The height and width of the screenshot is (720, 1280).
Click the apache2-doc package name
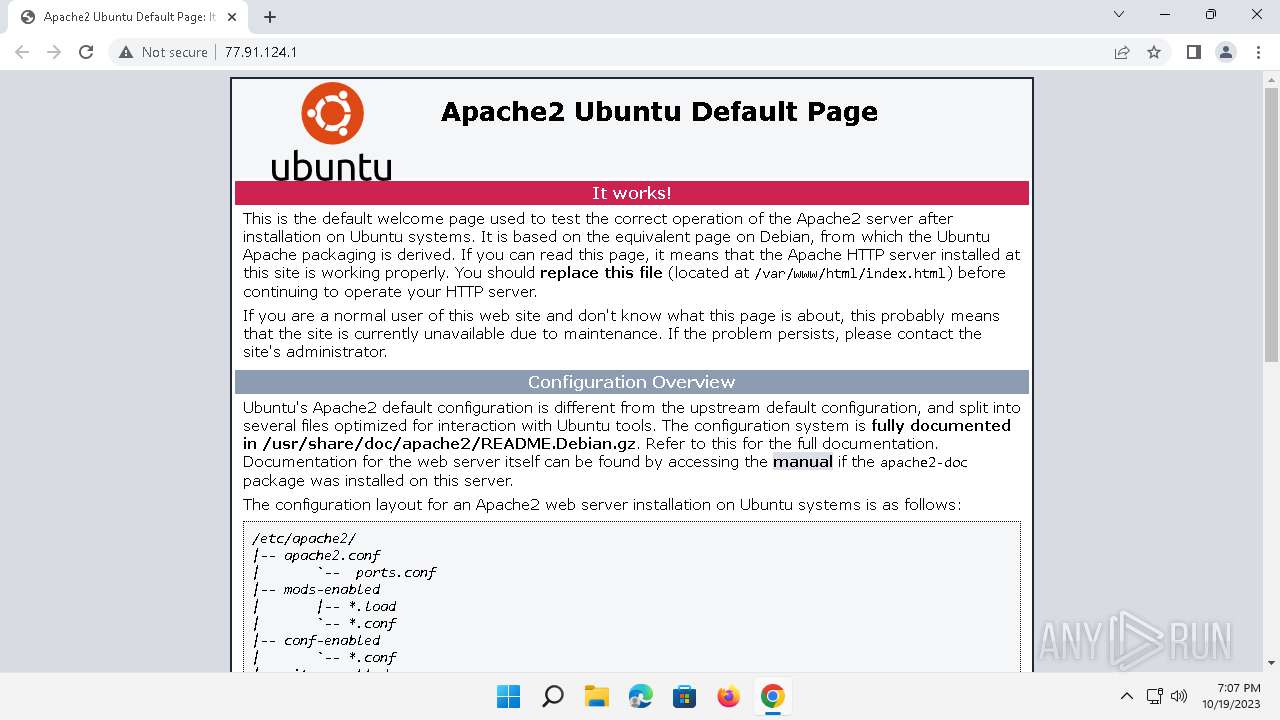point(923,463)
